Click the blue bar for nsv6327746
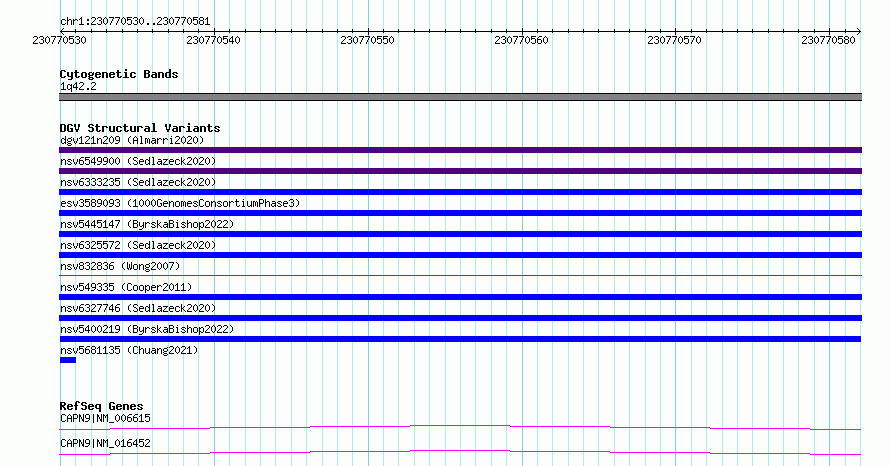The height and width of the screenshot is (466, 890). point(460,318)
